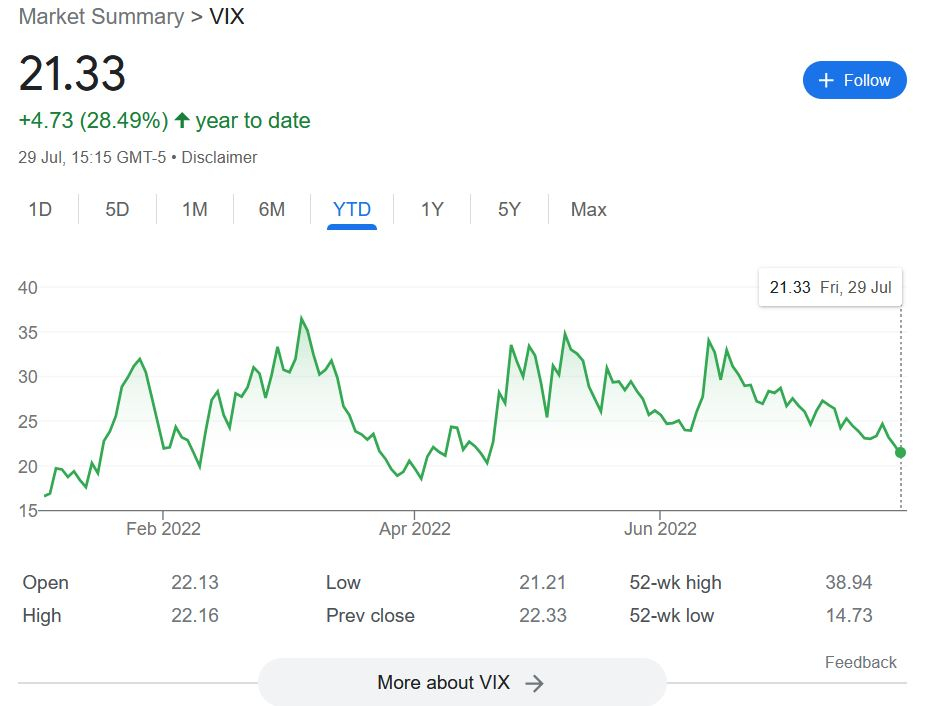Screen dimensions: 948x706
Task: Click the Jun 2022 axis label
Action: point(660,528)
